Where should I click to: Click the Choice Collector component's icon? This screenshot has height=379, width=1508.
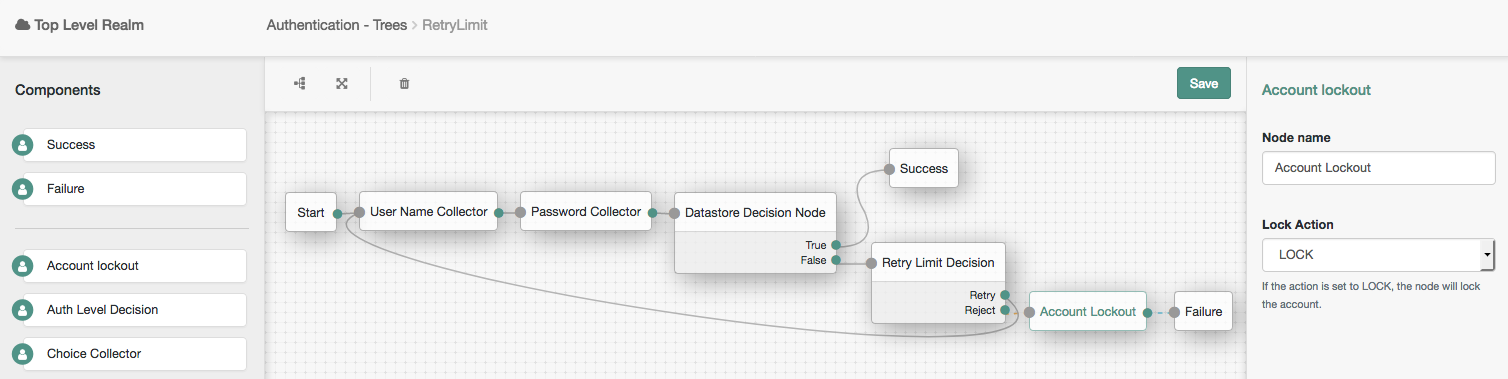[22, 354]
